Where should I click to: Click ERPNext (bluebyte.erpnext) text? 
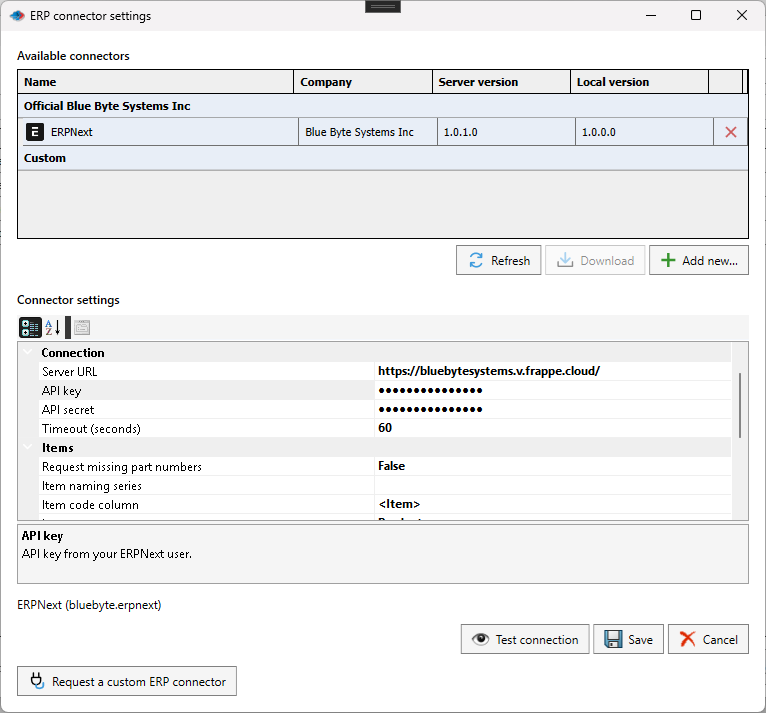(89, 605)
